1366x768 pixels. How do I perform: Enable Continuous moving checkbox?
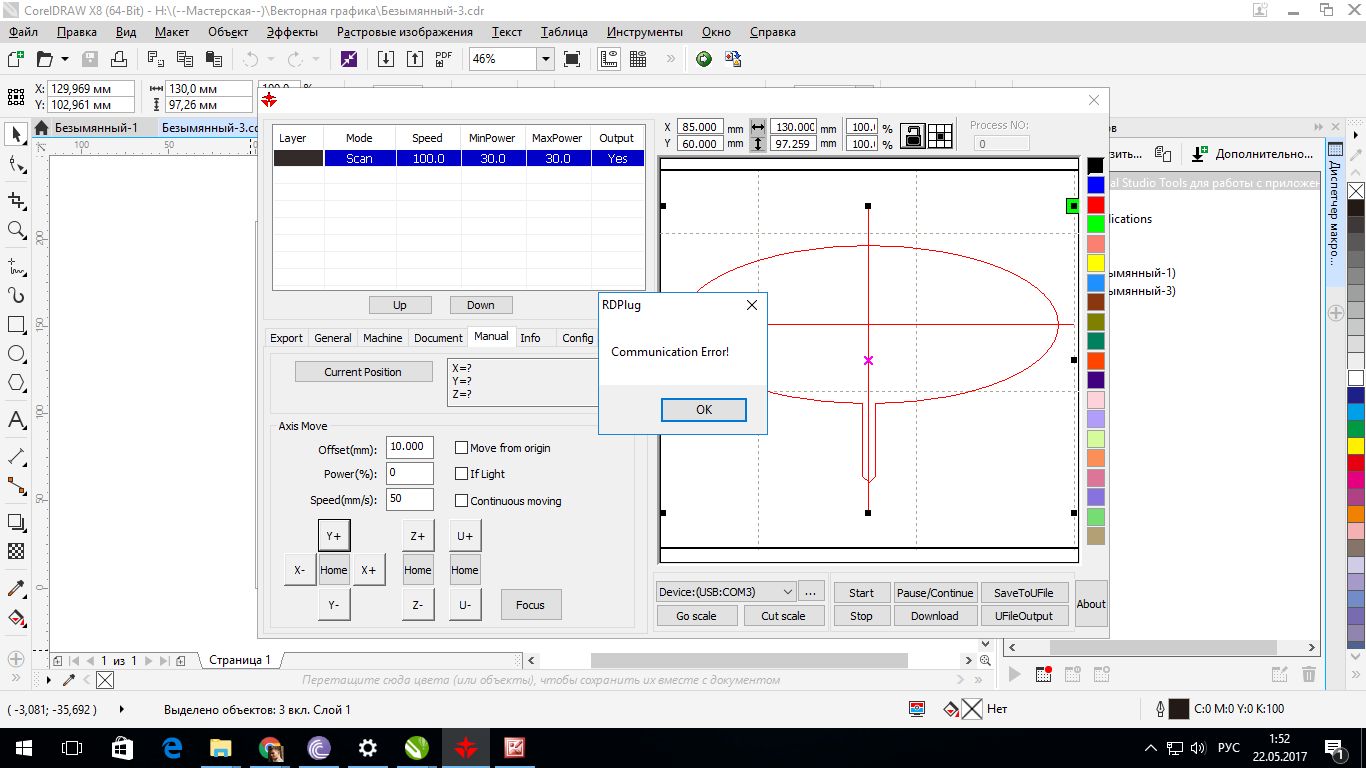click(x=461, y=501)
